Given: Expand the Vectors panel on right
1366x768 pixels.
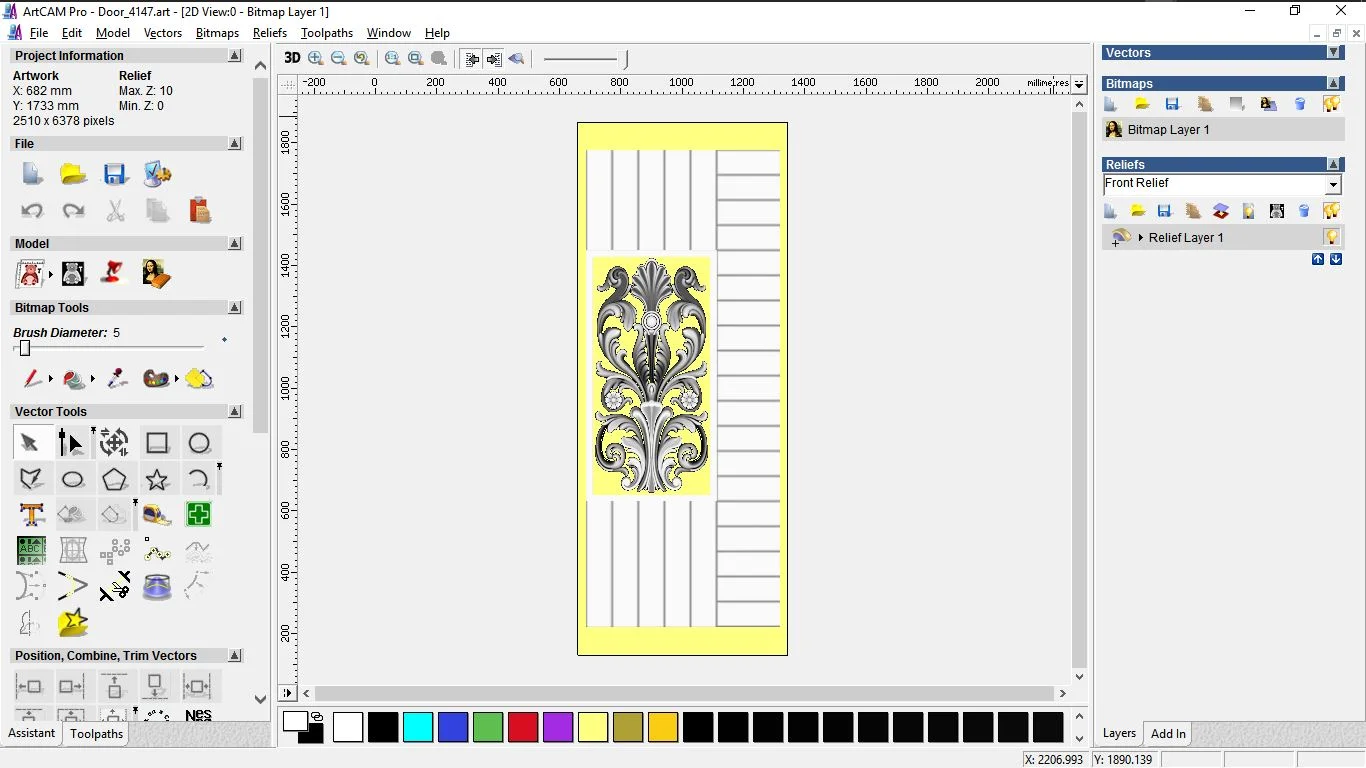Looking at the screenshot, I should tap(1333, 53).
